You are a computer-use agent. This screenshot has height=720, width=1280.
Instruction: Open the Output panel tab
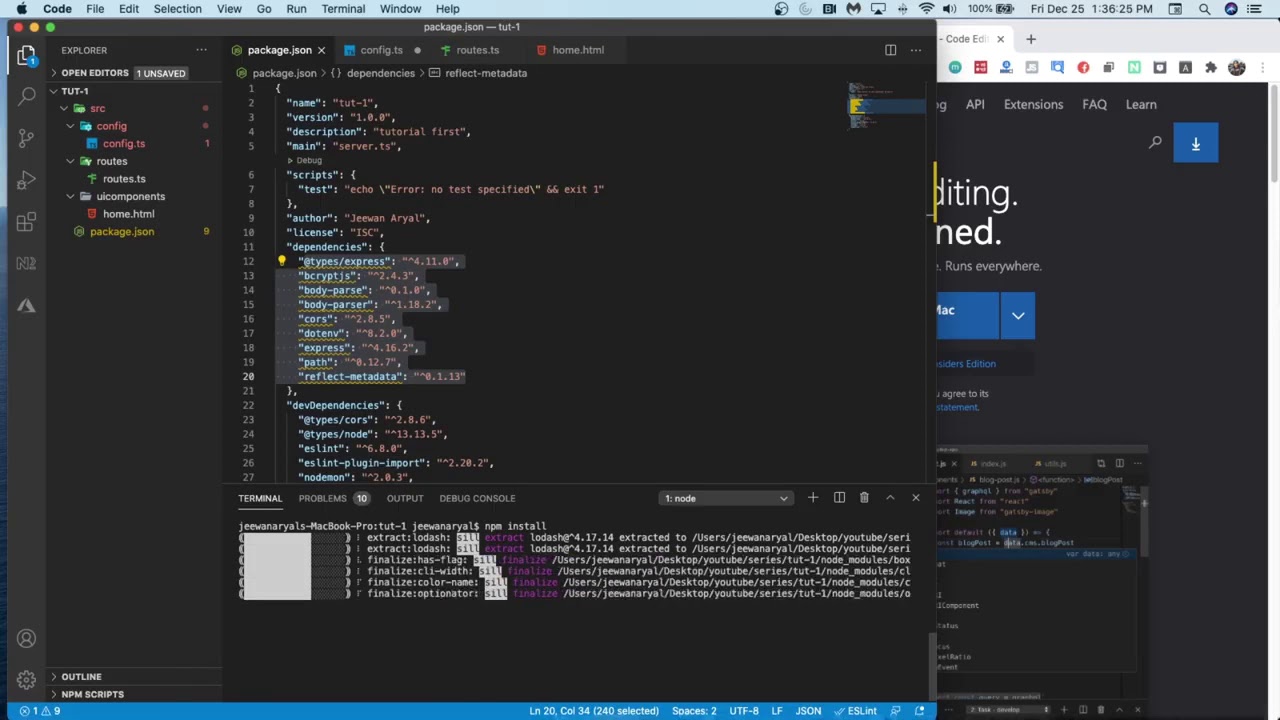click(x=405, y=498)
